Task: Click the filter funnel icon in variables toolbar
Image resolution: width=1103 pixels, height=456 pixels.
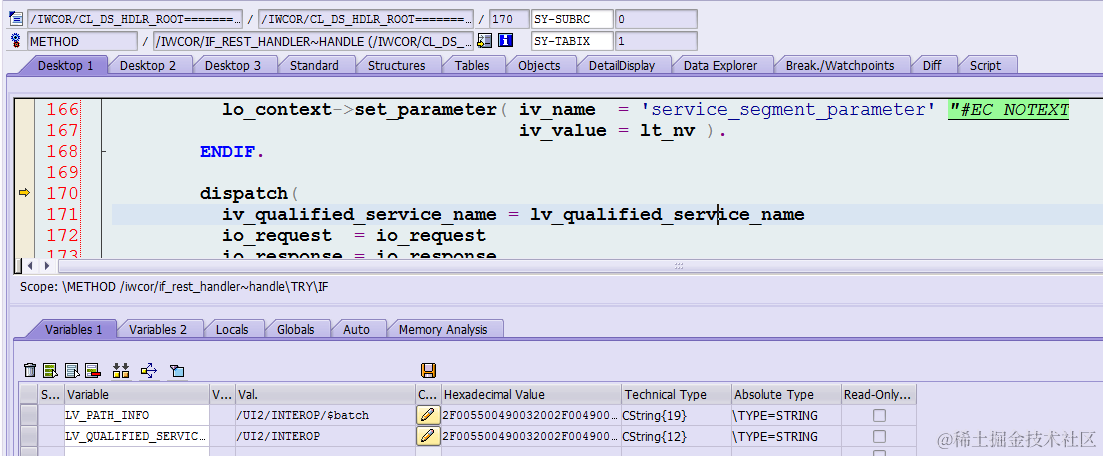Action: coord(177,370)
